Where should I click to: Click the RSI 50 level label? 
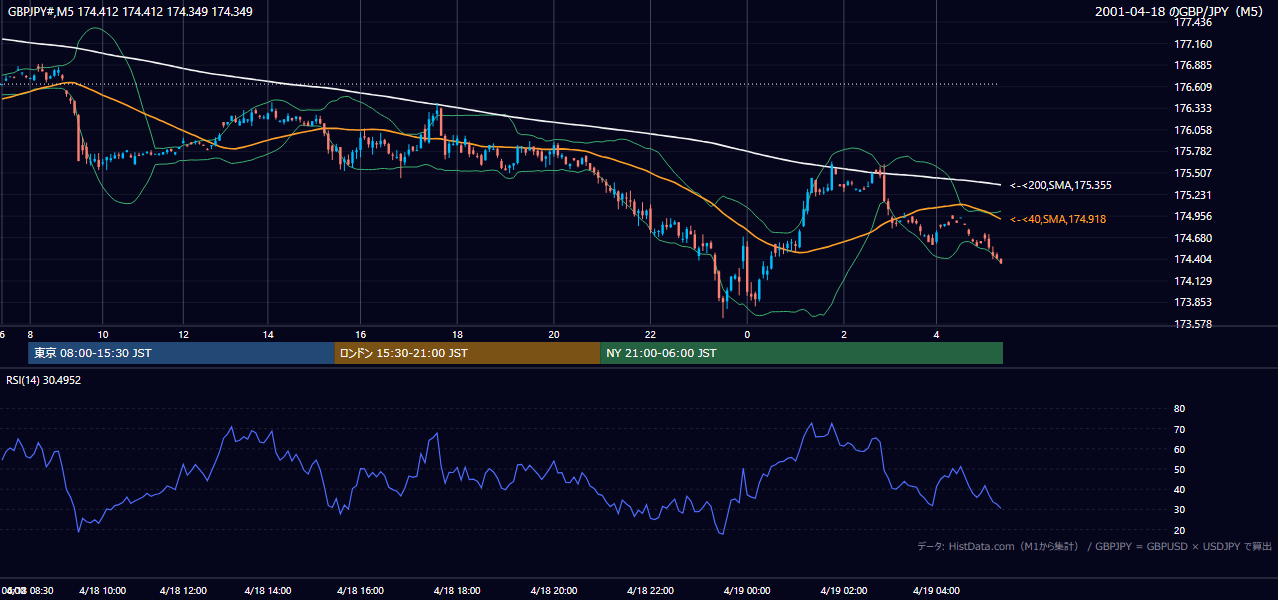(1179, 469)
